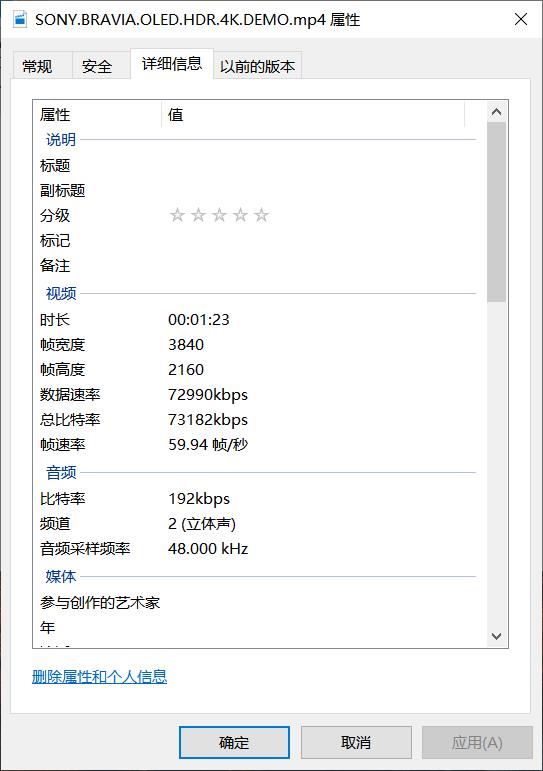Select the 时长 value 00:01:23
This screenshot has height=771, width=543.
click(x=199, y=320)
